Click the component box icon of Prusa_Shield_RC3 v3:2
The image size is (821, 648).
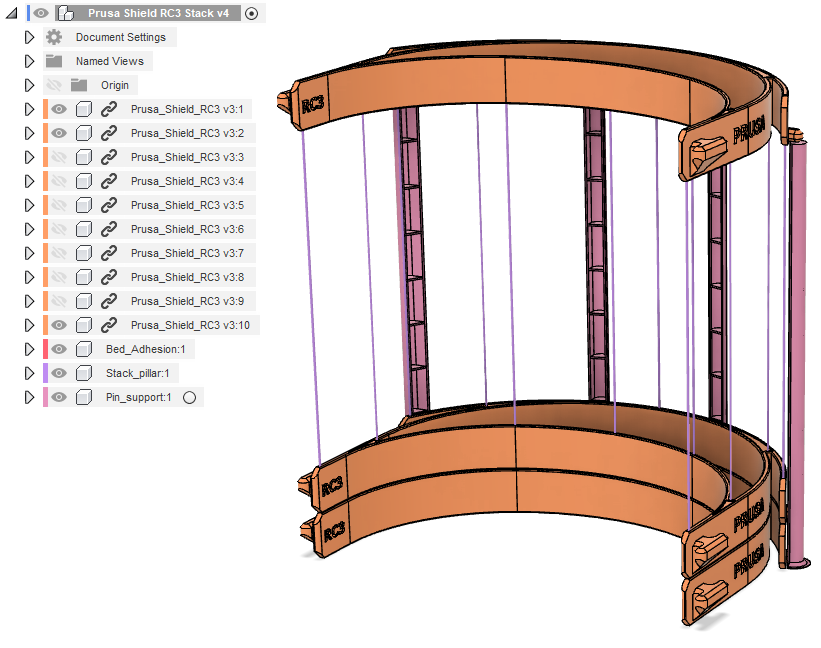point(84,133)
